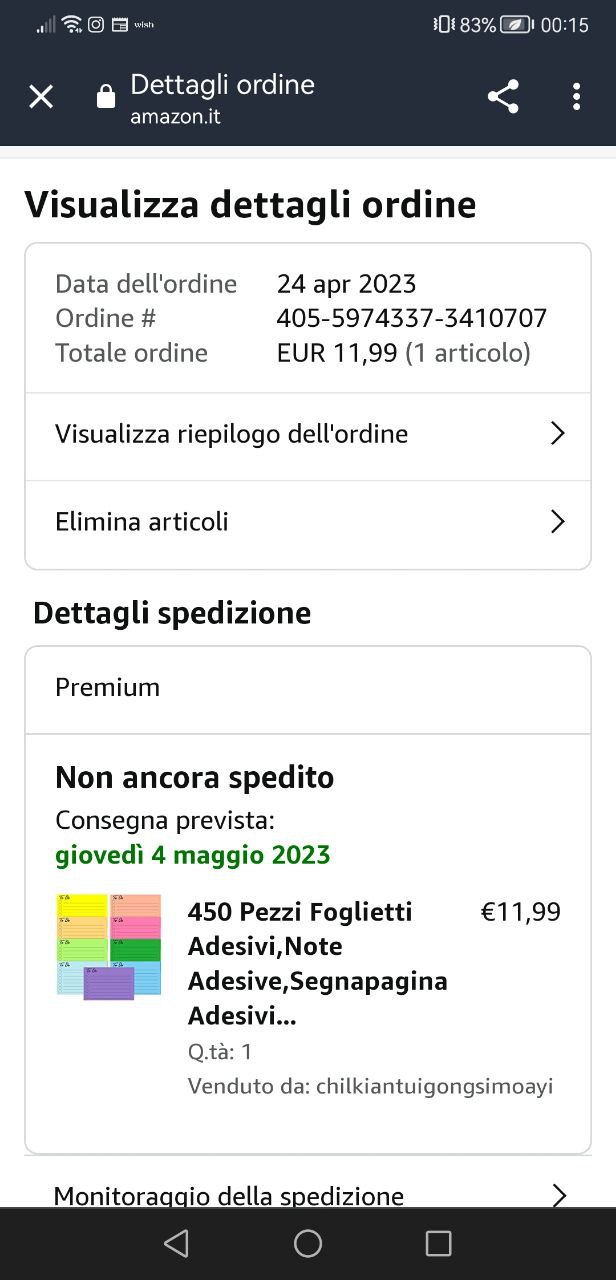Open Visualizza riepilogo dell'ordine row
The width and height of the screenshot is (616, 1280).
[231, 434]
